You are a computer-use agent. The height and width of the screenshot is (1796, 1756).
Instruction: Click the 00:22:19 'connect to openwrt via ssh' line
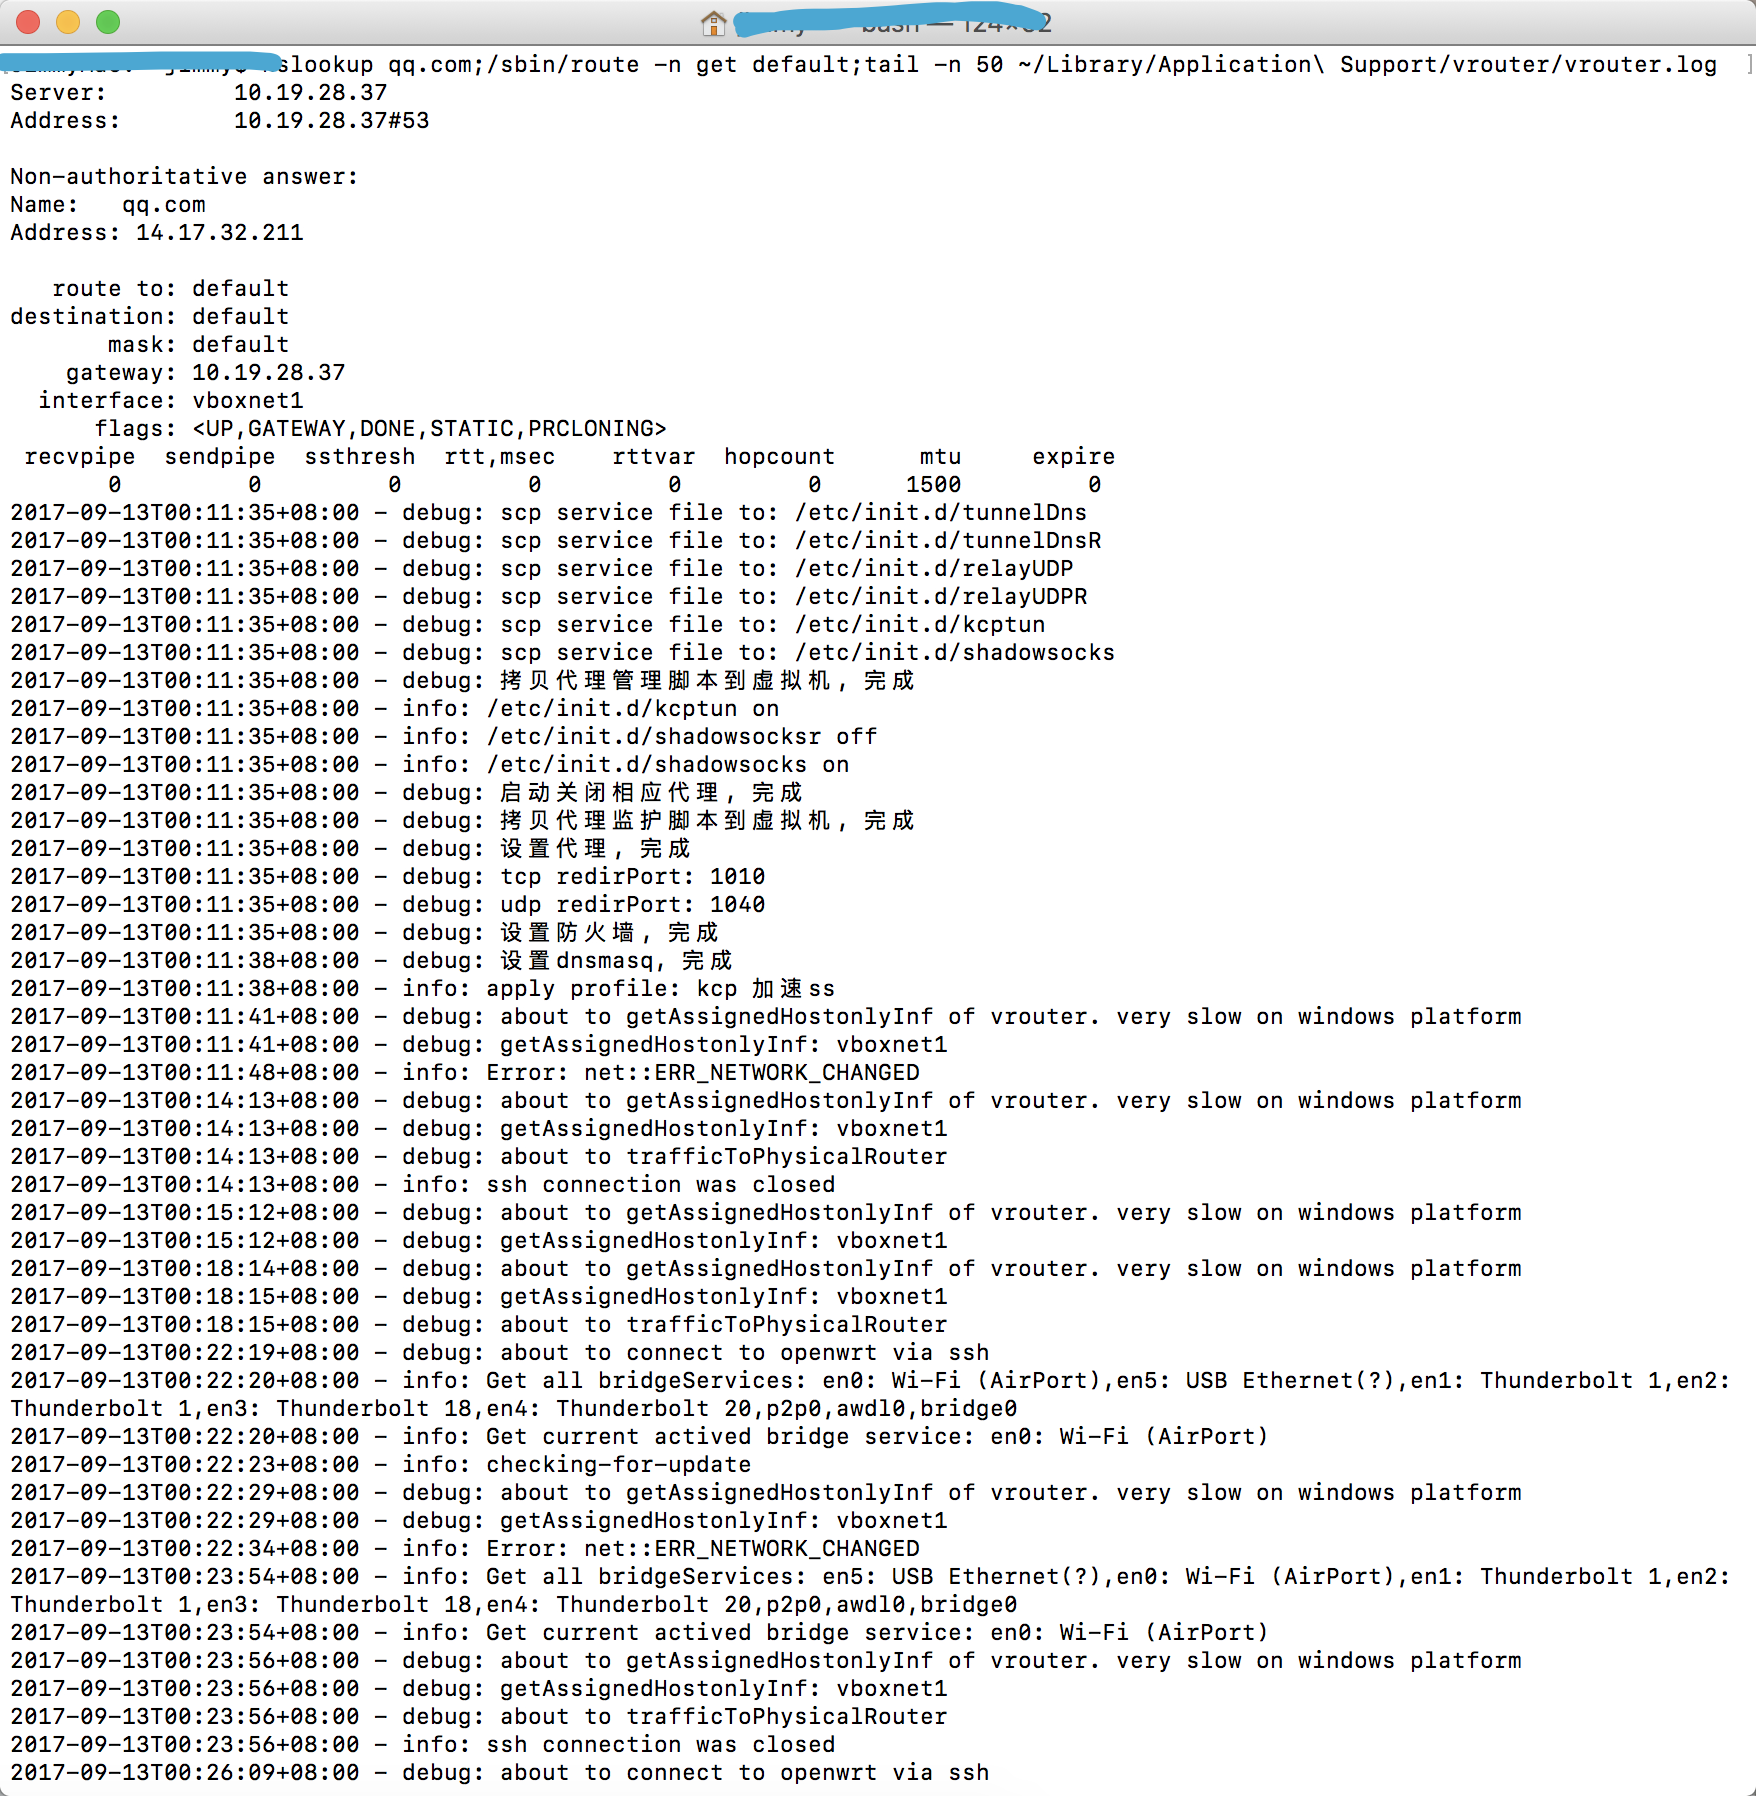(x=500, y=1352)
